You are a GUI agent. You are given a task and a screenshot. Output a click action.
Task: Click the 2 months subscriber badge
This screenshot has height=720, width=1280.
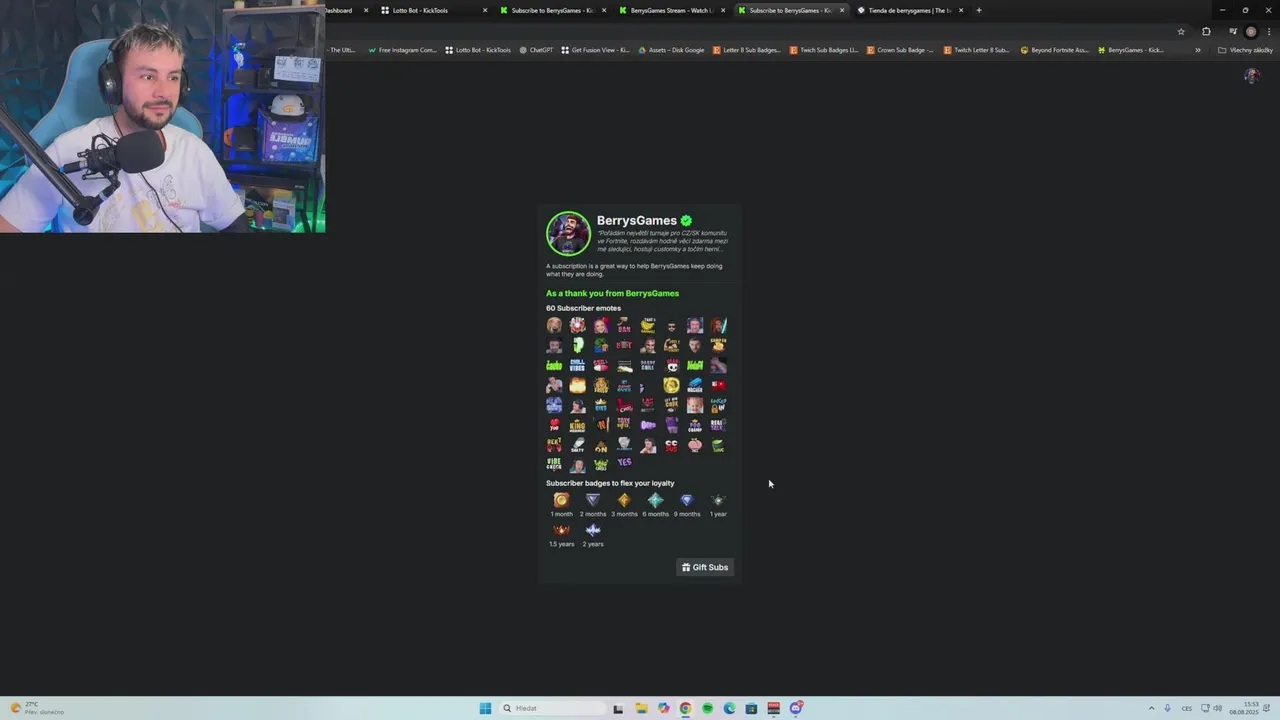[x=593, y=500]
